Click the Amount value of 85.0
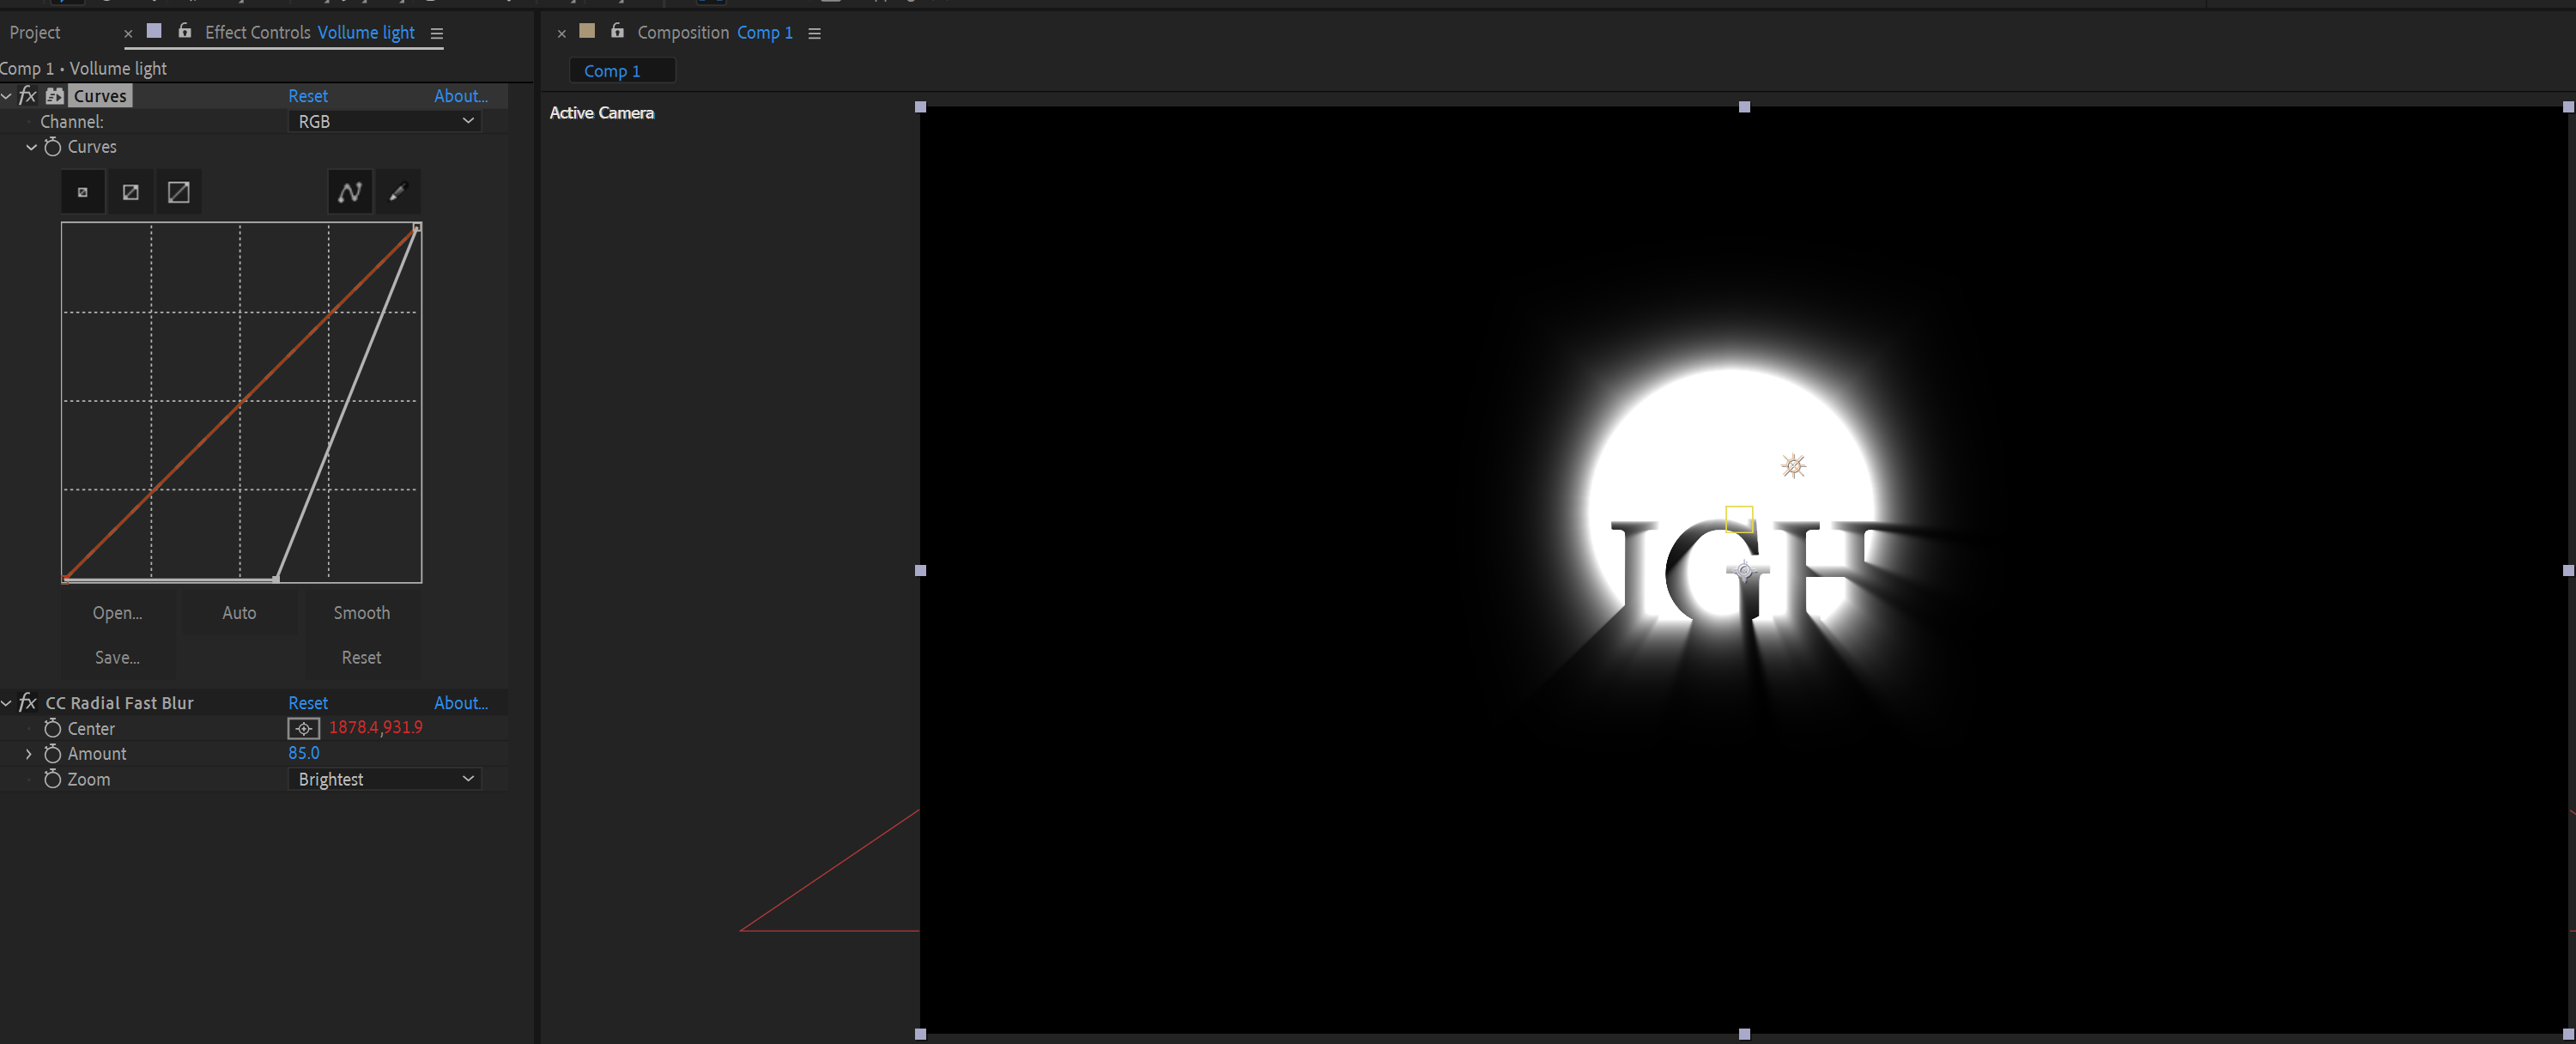Screen dimensions: 2576x1044 point(304,753)
